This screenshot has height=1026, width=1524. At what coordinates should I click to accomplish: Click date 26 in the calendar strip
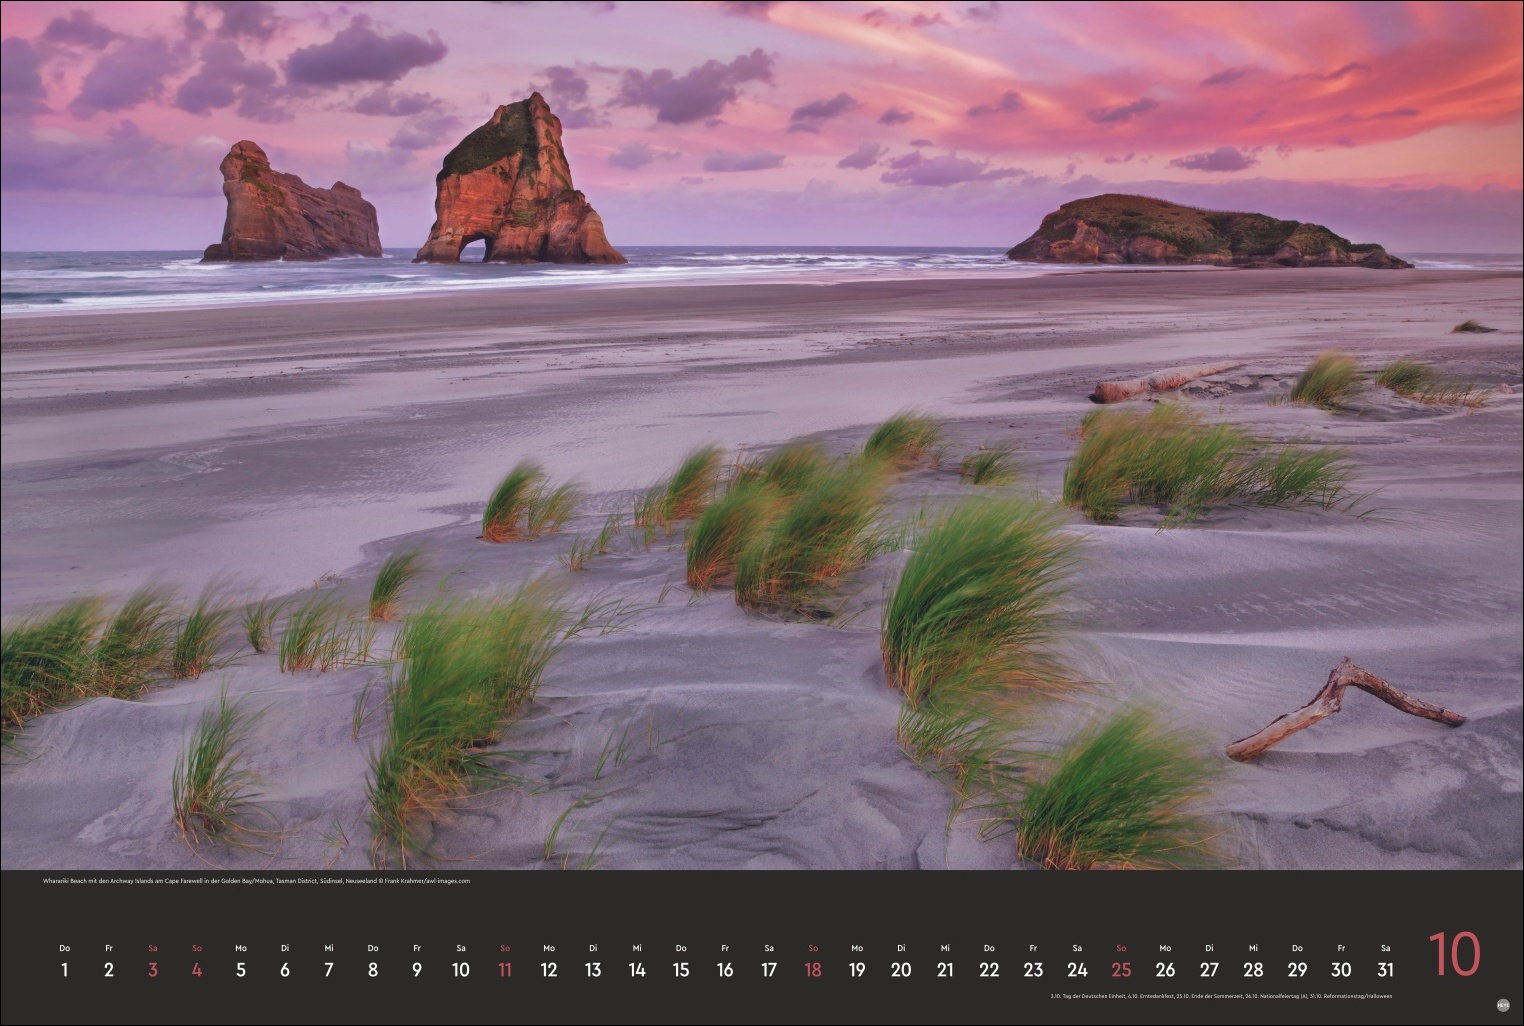1165,969
